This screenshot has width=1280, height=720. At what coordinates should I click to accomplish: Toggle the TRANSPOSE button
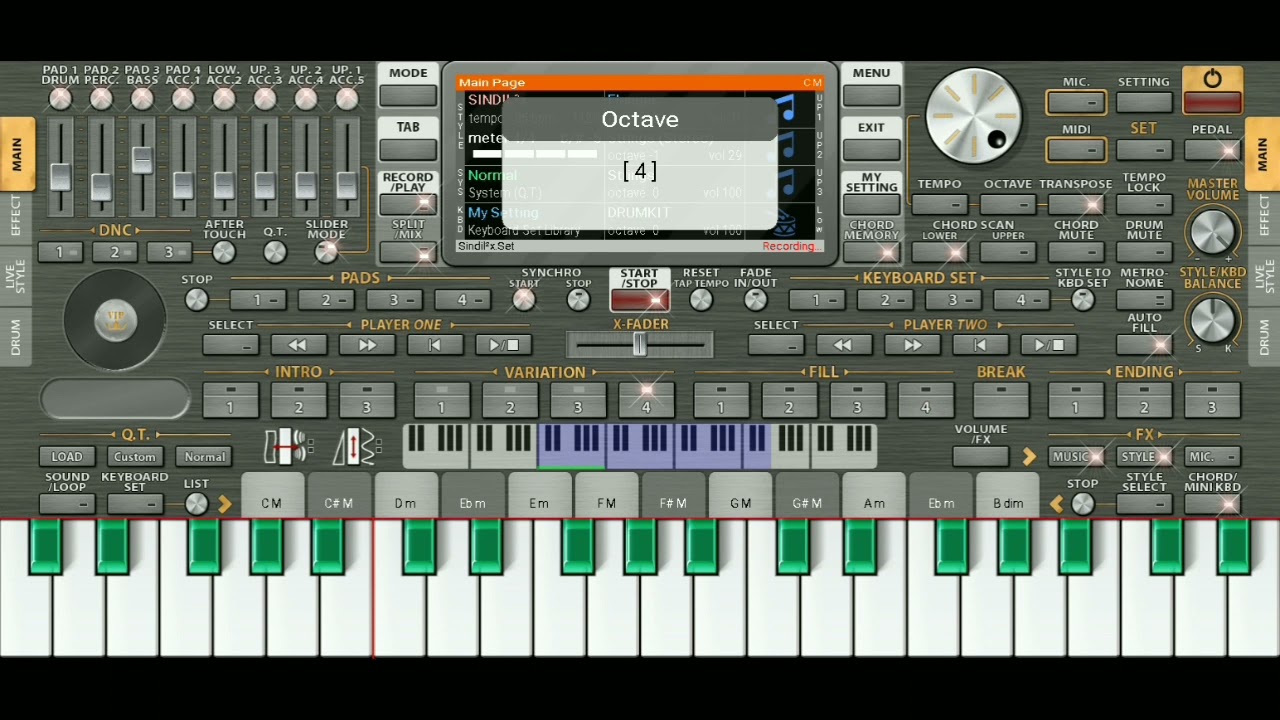[1076, 204]
